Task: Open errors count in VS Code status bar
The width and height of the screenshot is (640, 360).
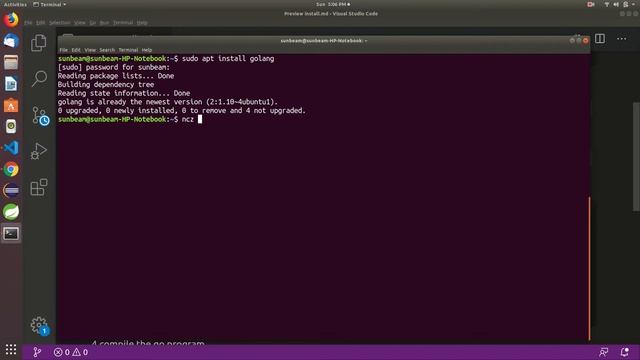Action: click(62, 352)
